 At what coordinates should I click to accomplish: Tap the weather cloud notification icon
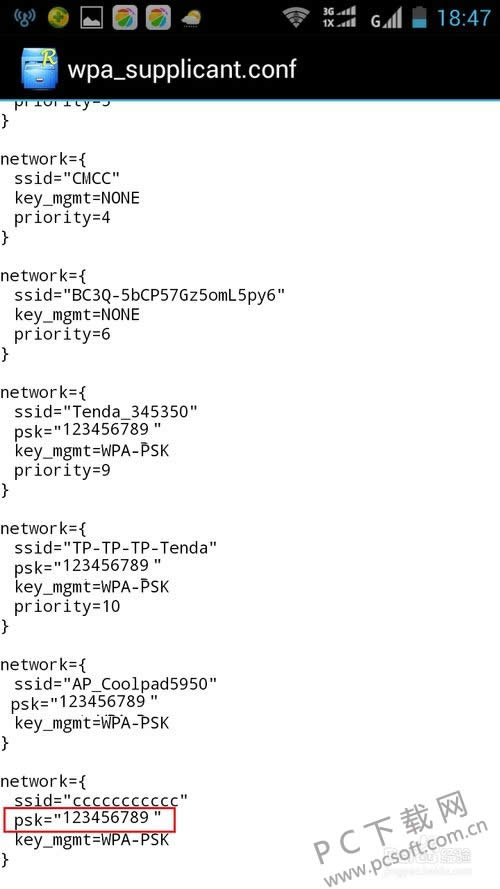coord(191,19)
